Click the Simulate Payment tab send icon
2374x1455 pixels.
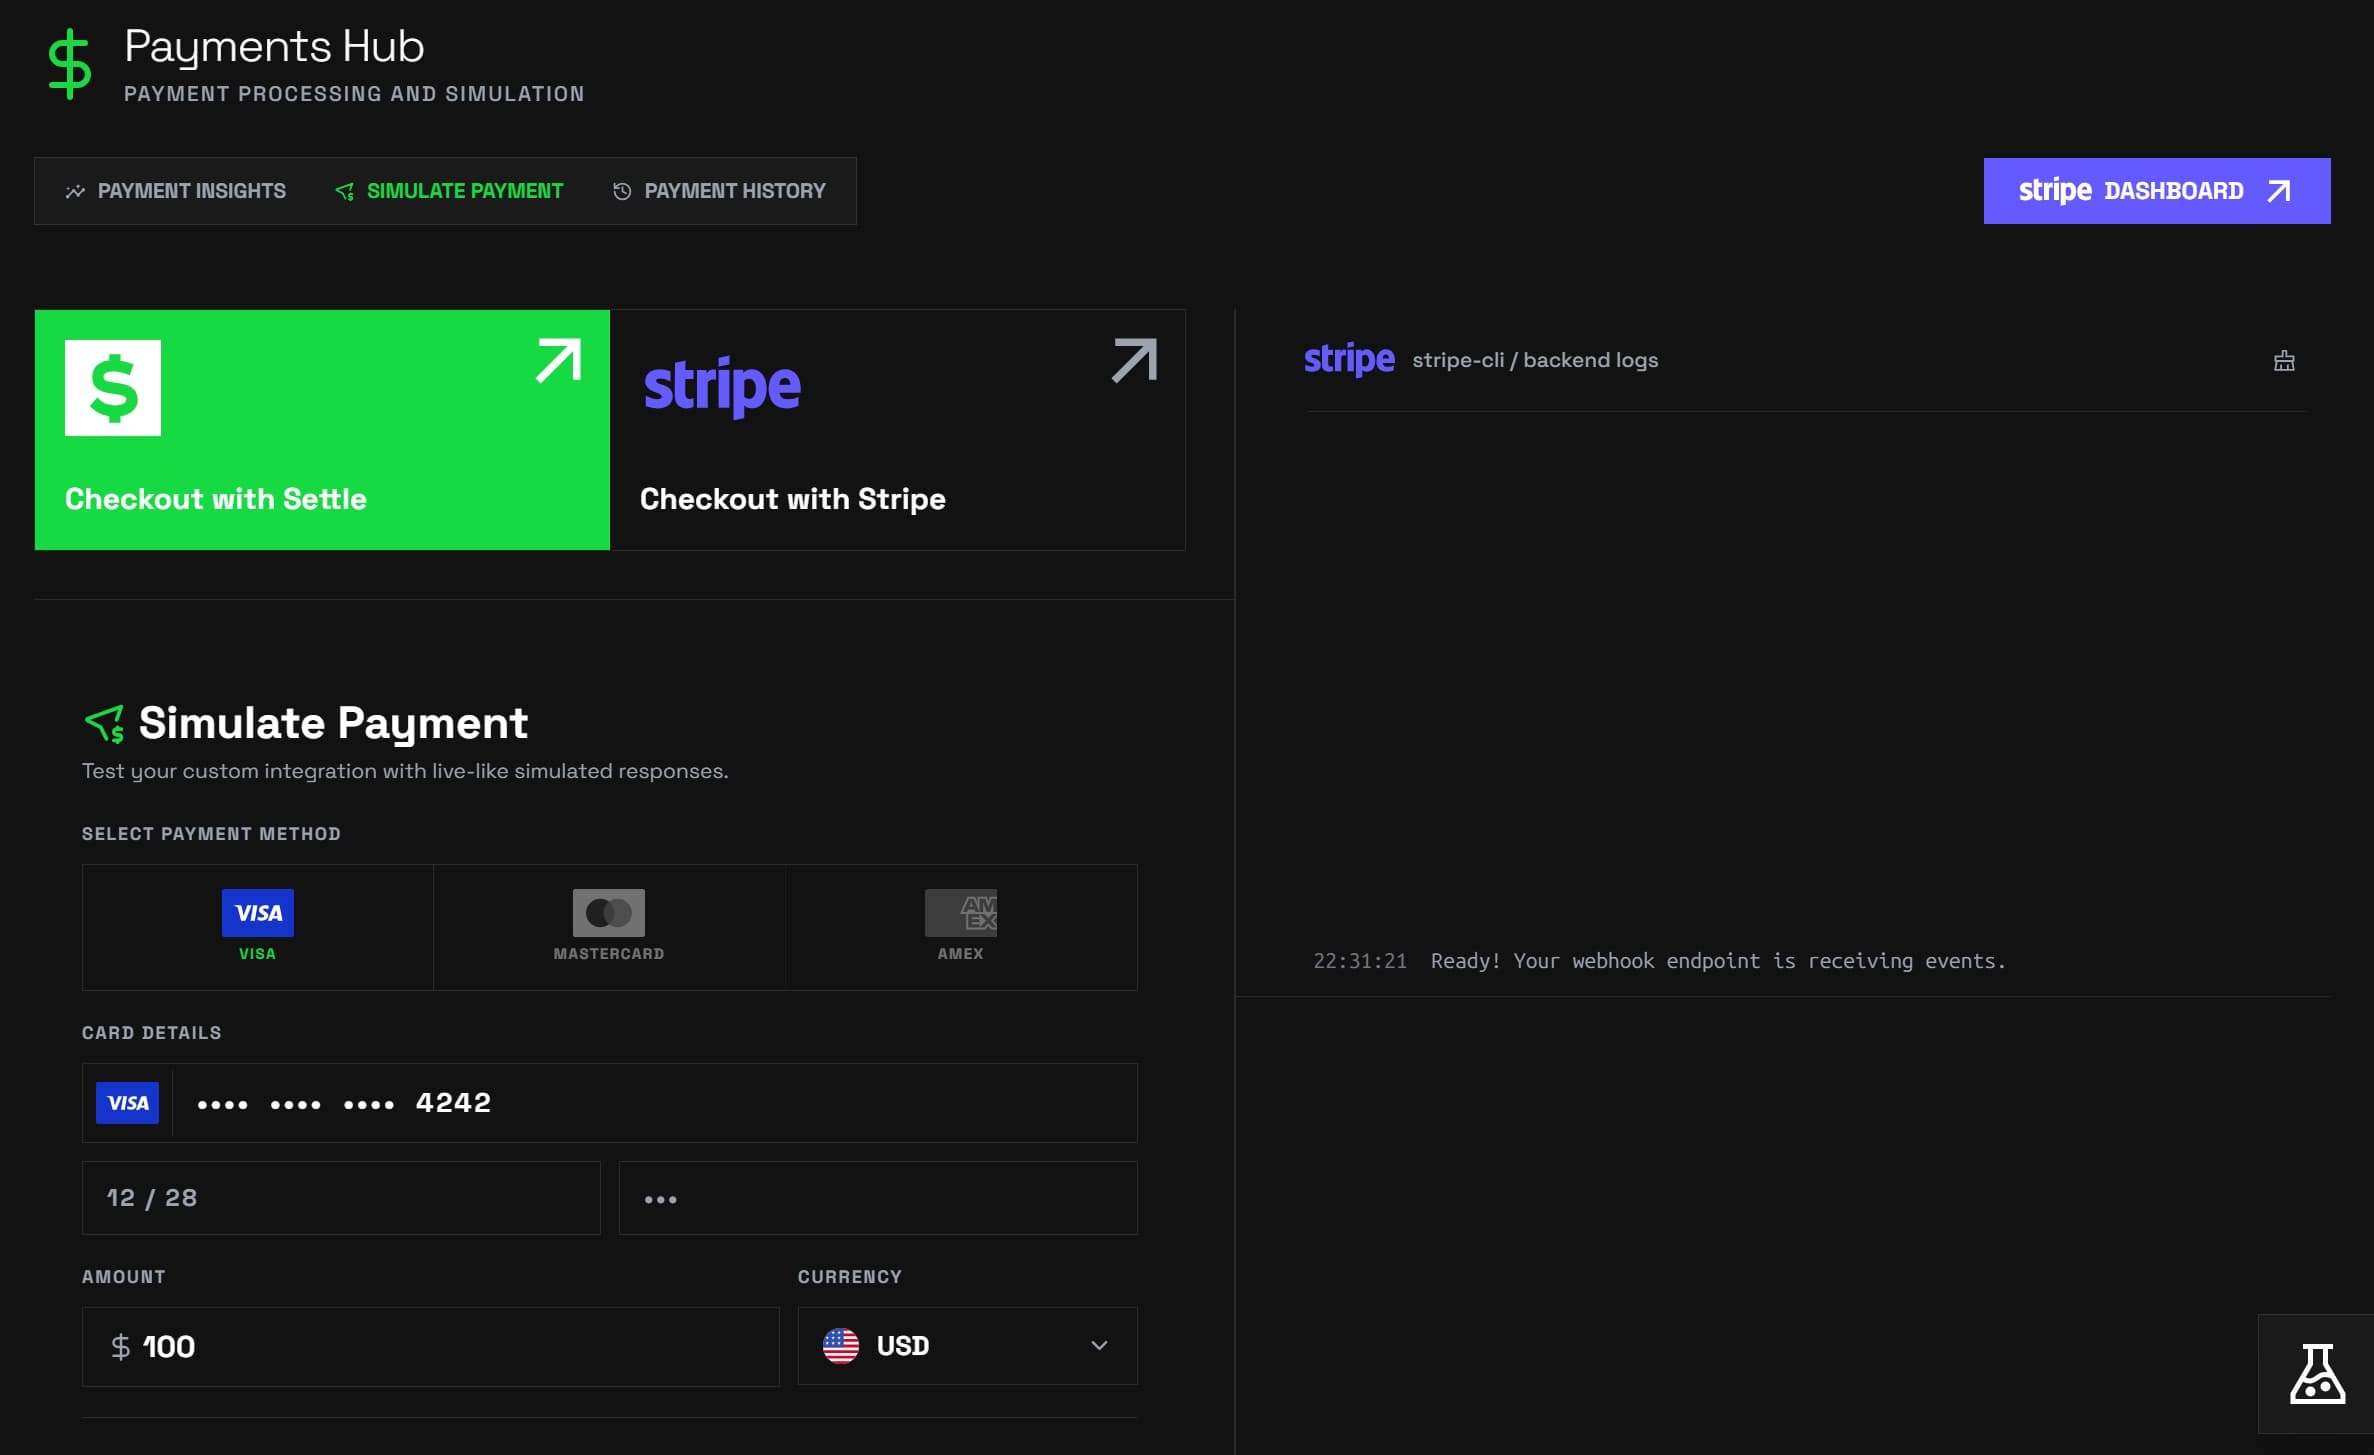point(345,191)
